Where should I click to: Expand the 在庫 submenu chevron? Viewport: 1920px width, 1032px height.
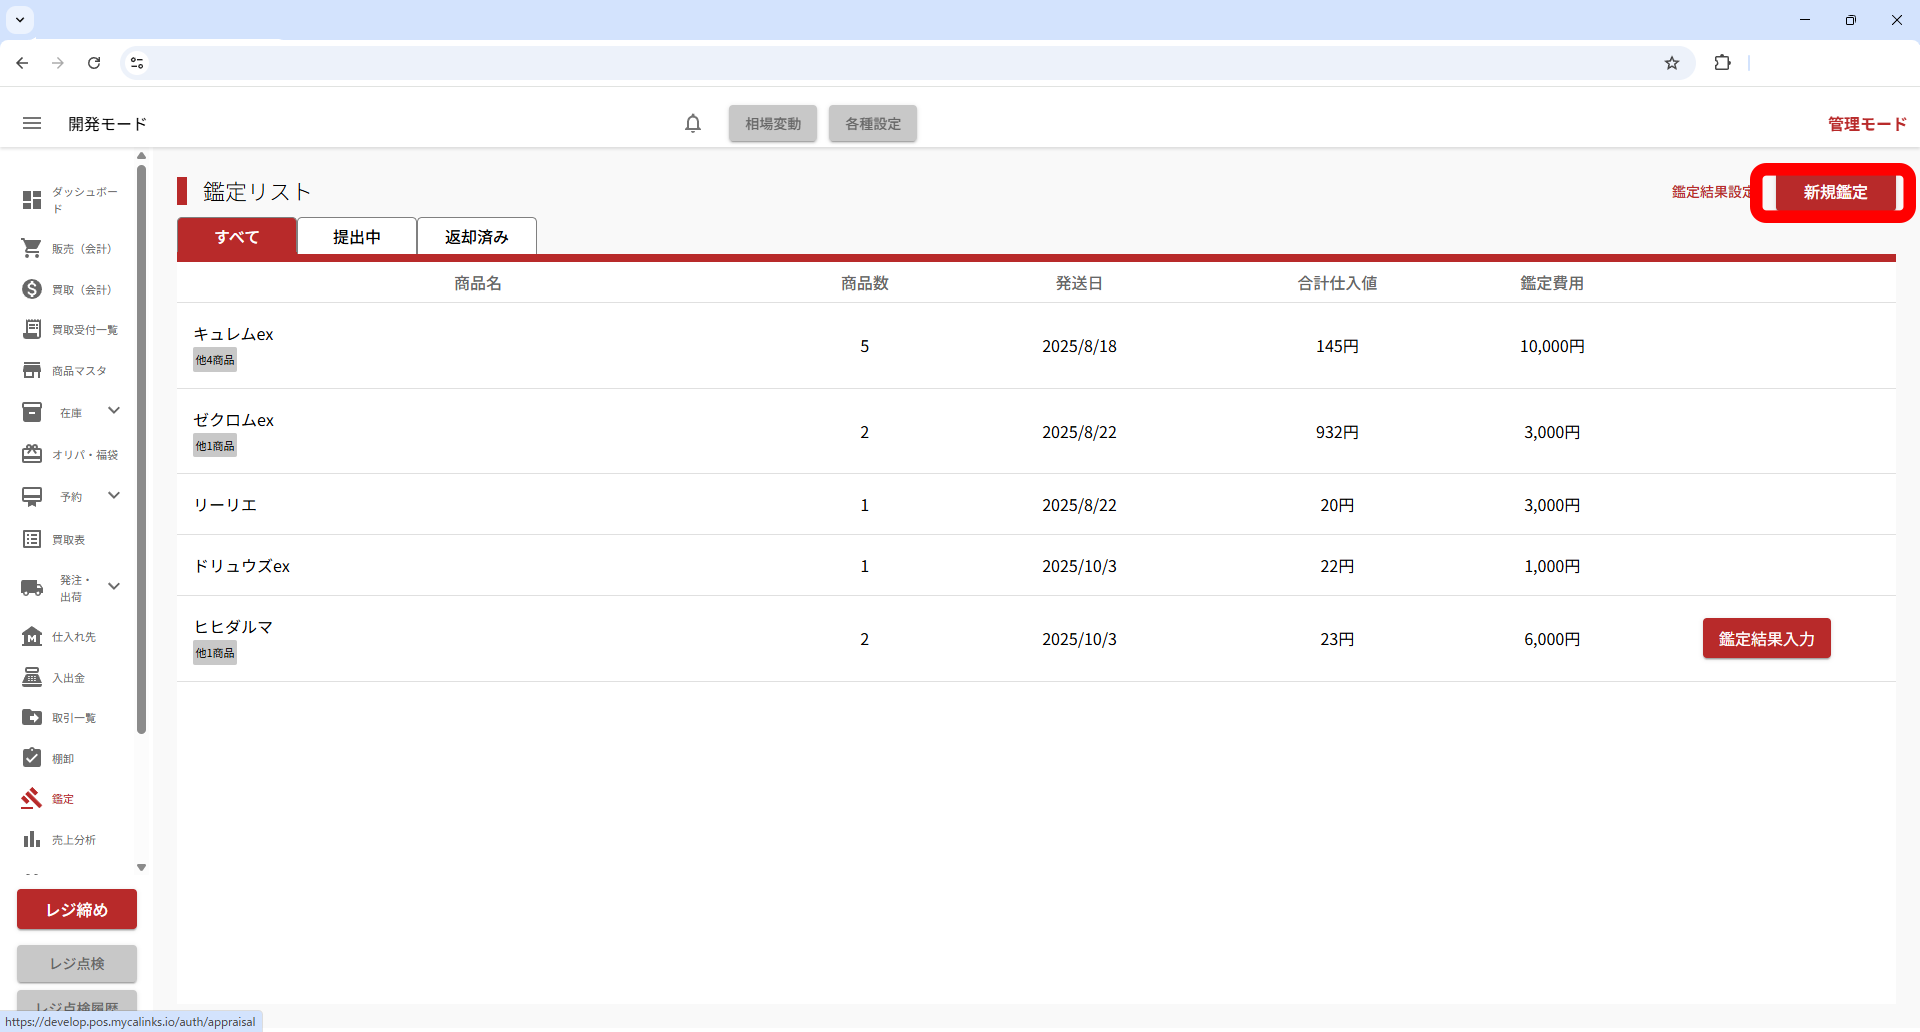tap(114, 411)
